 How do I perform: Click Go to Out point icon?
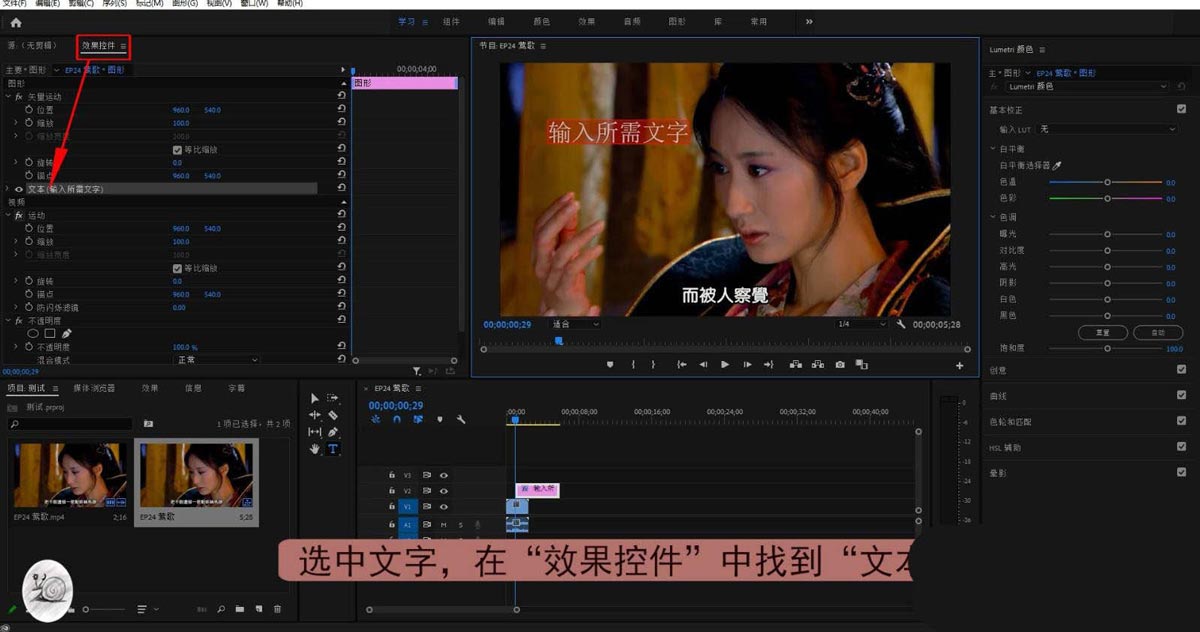point(769,365)
